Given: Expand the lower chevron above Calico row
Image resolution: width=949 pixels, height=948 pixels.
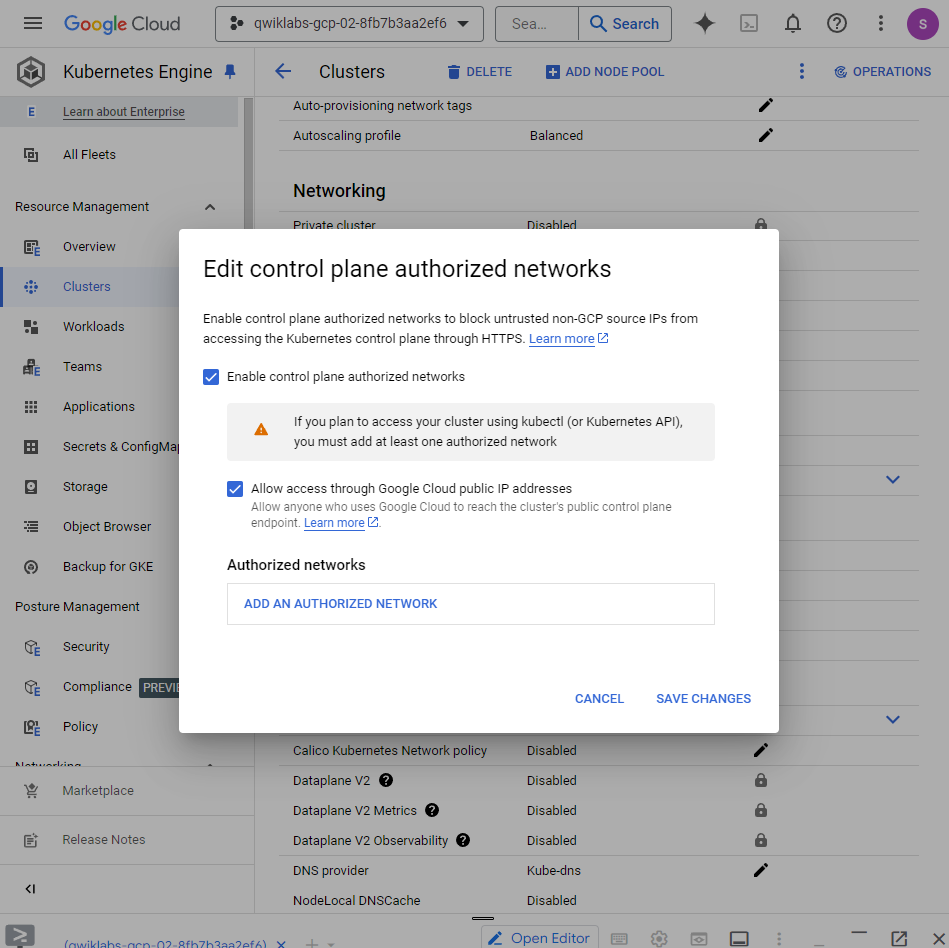Looking at the screenshot, I should point(893,720).
